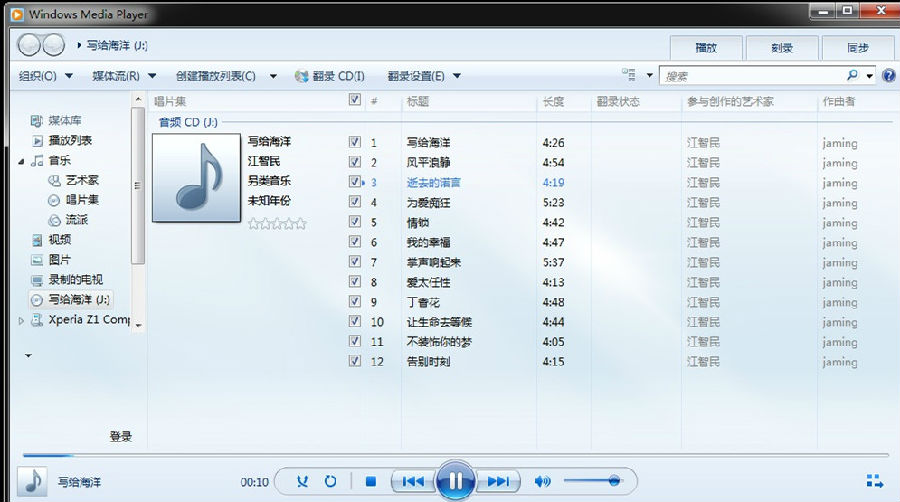Open the Stream (媒体流) dropdown
This screenshot has width=900, height=502.
[x=124, y=76]
